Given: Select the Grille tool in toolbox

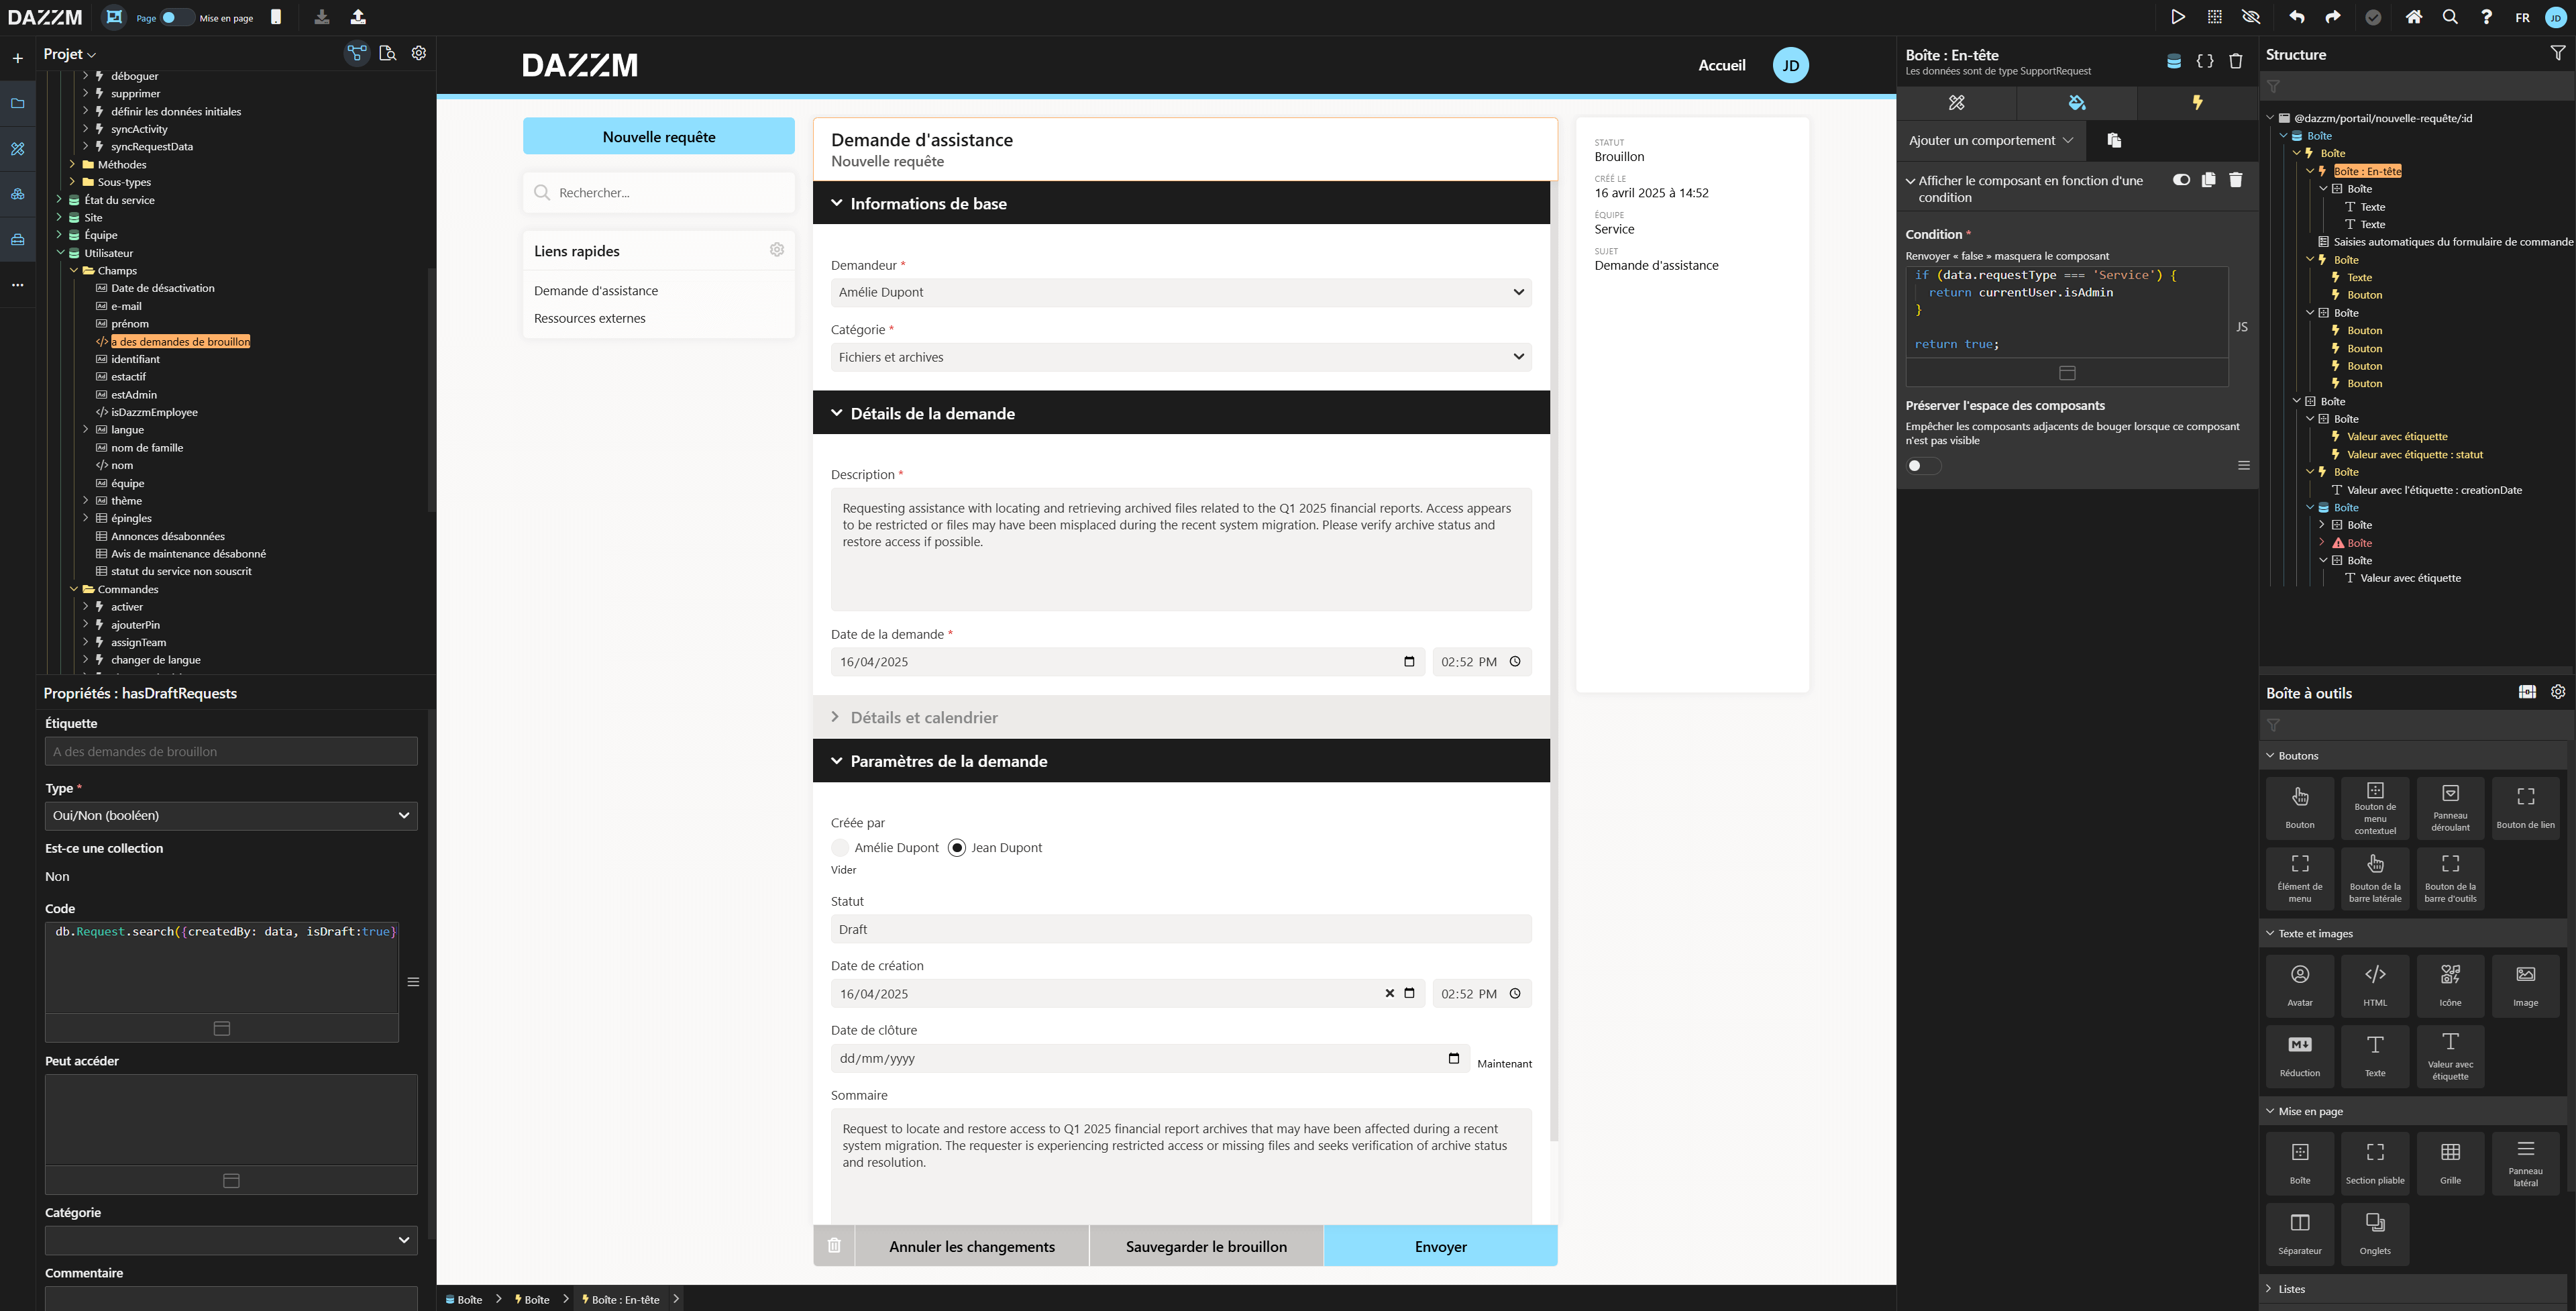Looking at the screenshot, I should tap(2450, 1163).
